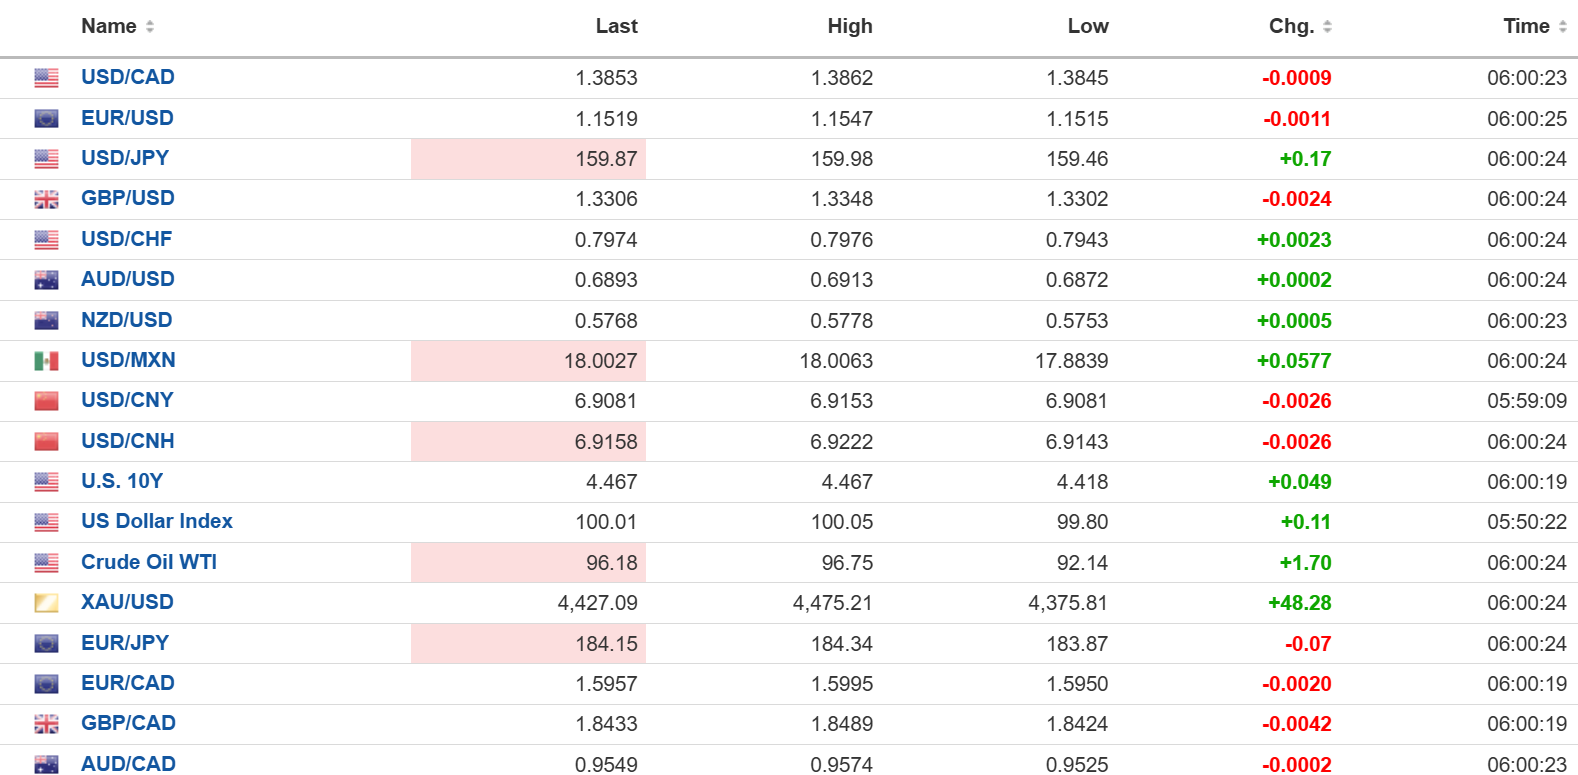The image size is (1578, 775).
Task: Open the USD/JPY currency pair link
Action: click(x=125, y=158)
